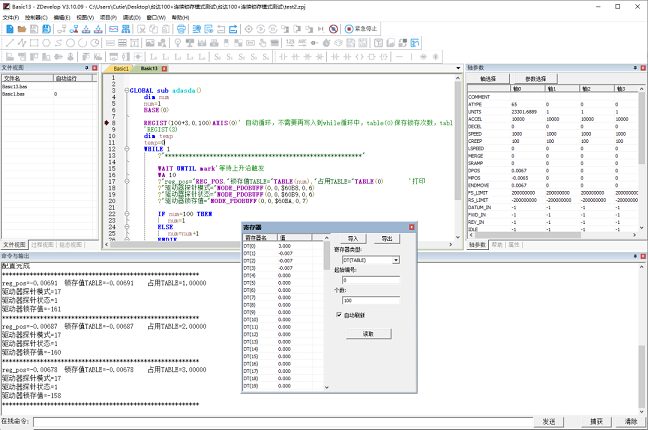The height and width of the screenshot is (430, 648).
Task: Click the lightbulb indicator component icon
Action: coord(178,43)
